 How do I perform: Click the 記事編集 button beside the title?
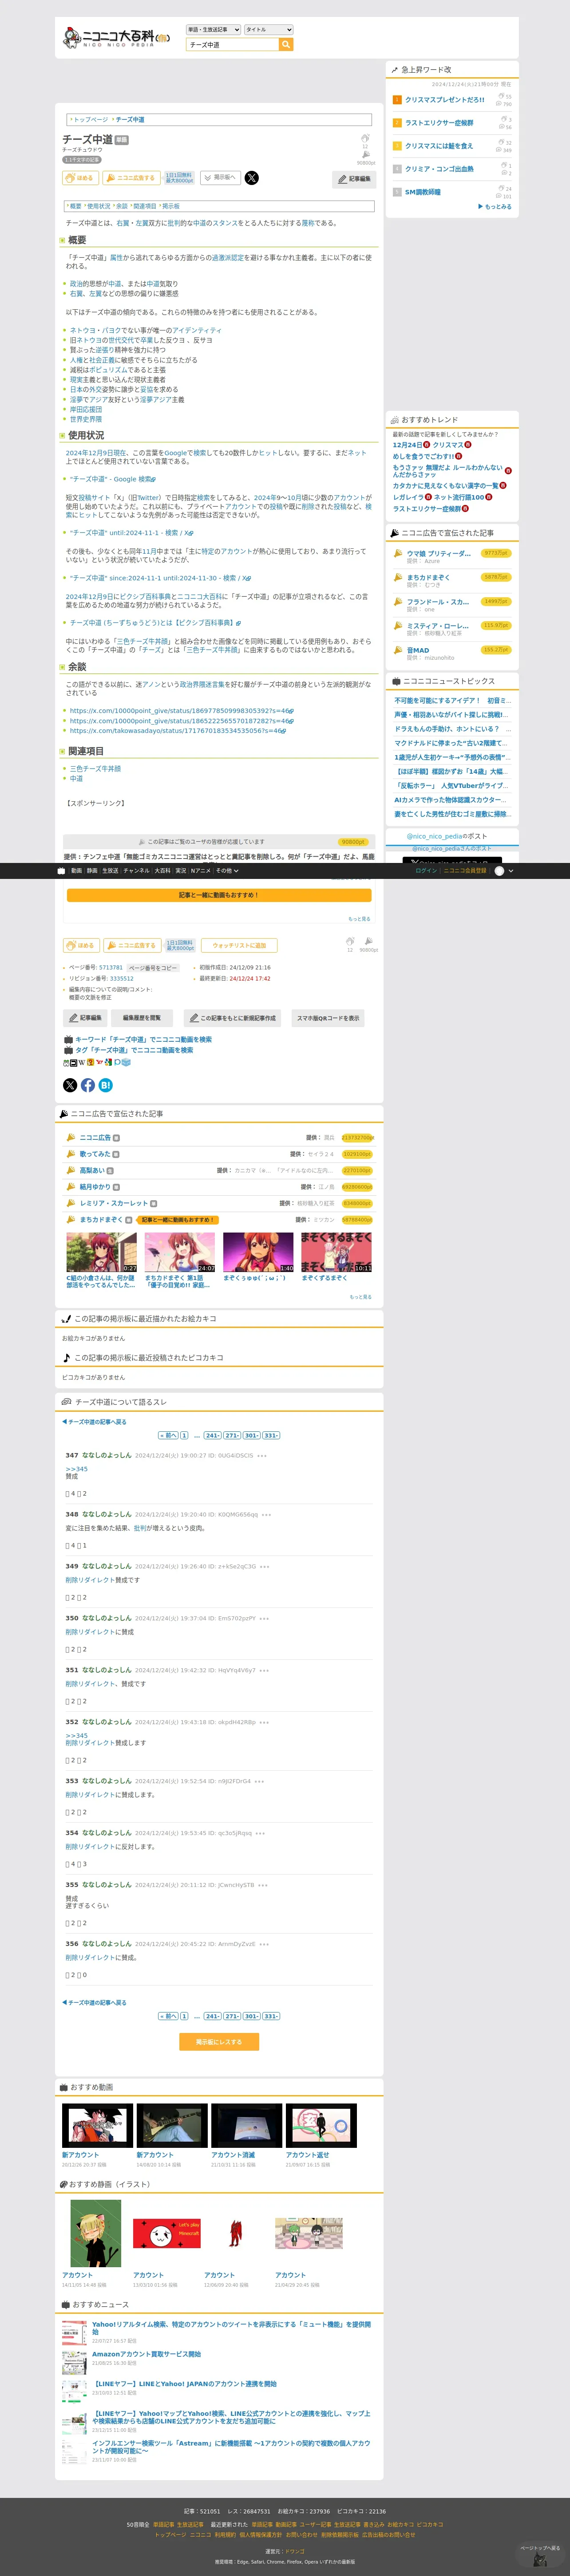(x=354, y=179)
